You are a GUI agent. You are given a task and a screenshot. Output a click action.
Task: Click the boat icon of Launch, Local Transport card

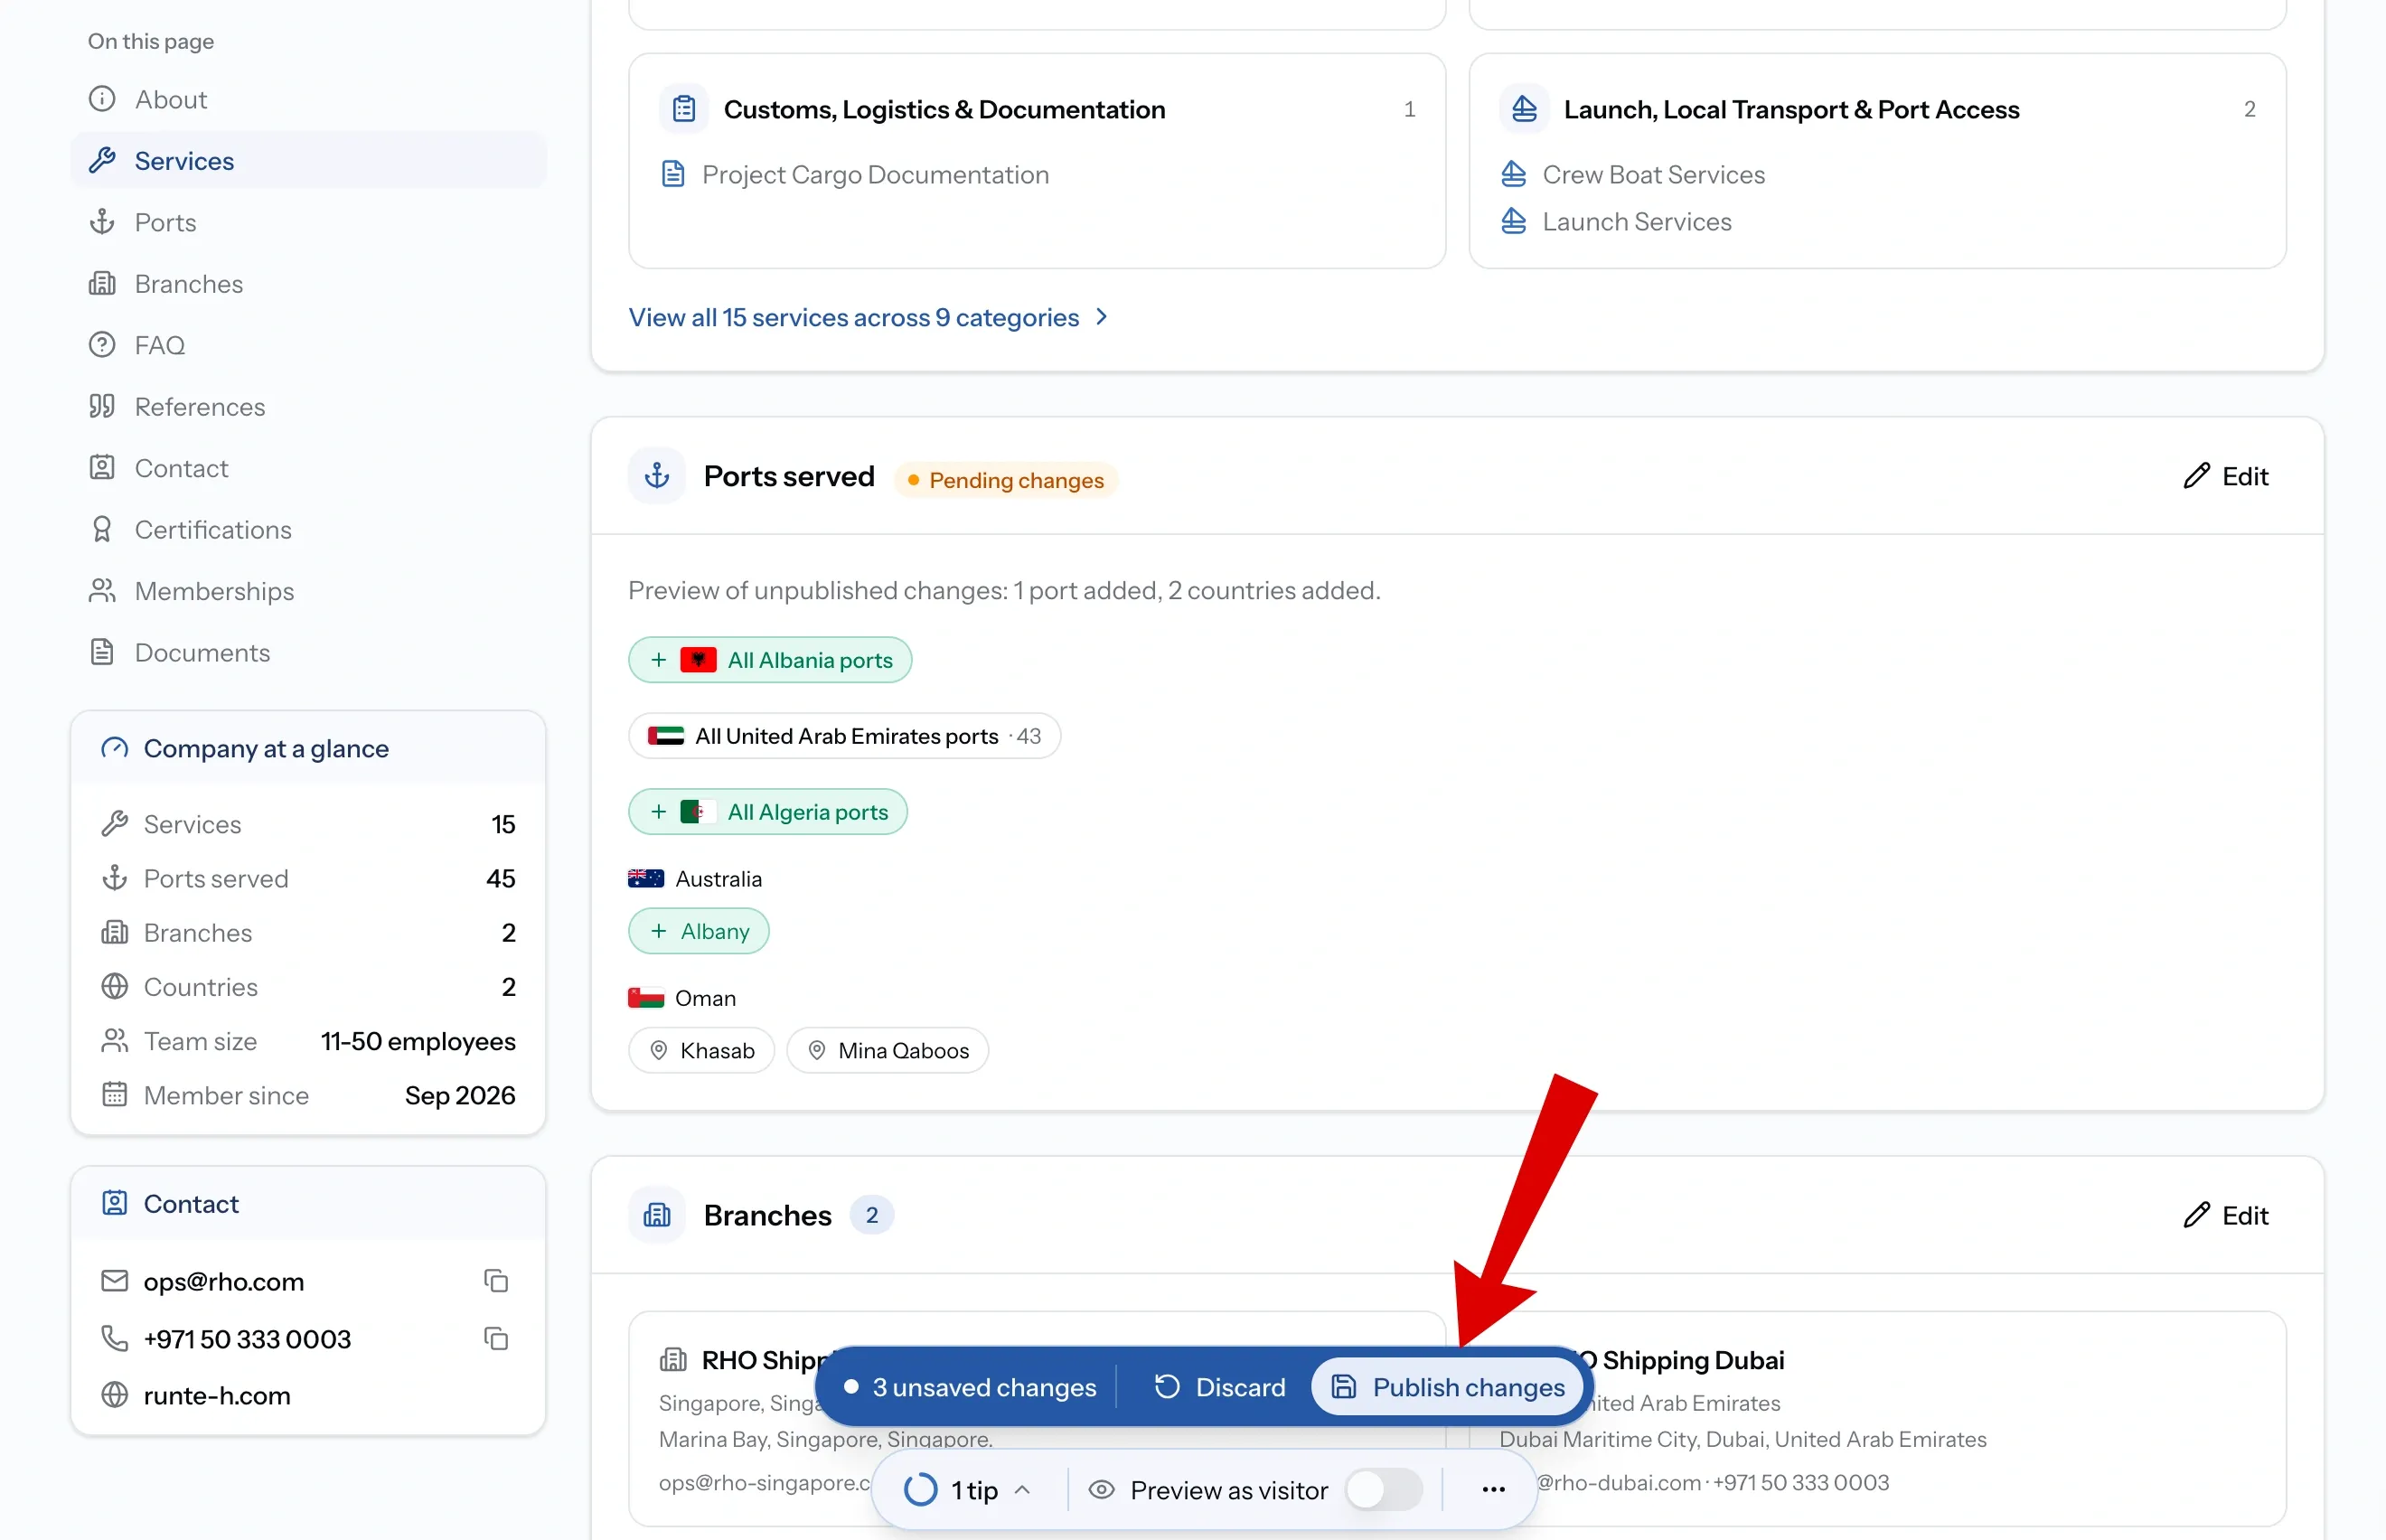(1524, 109)
